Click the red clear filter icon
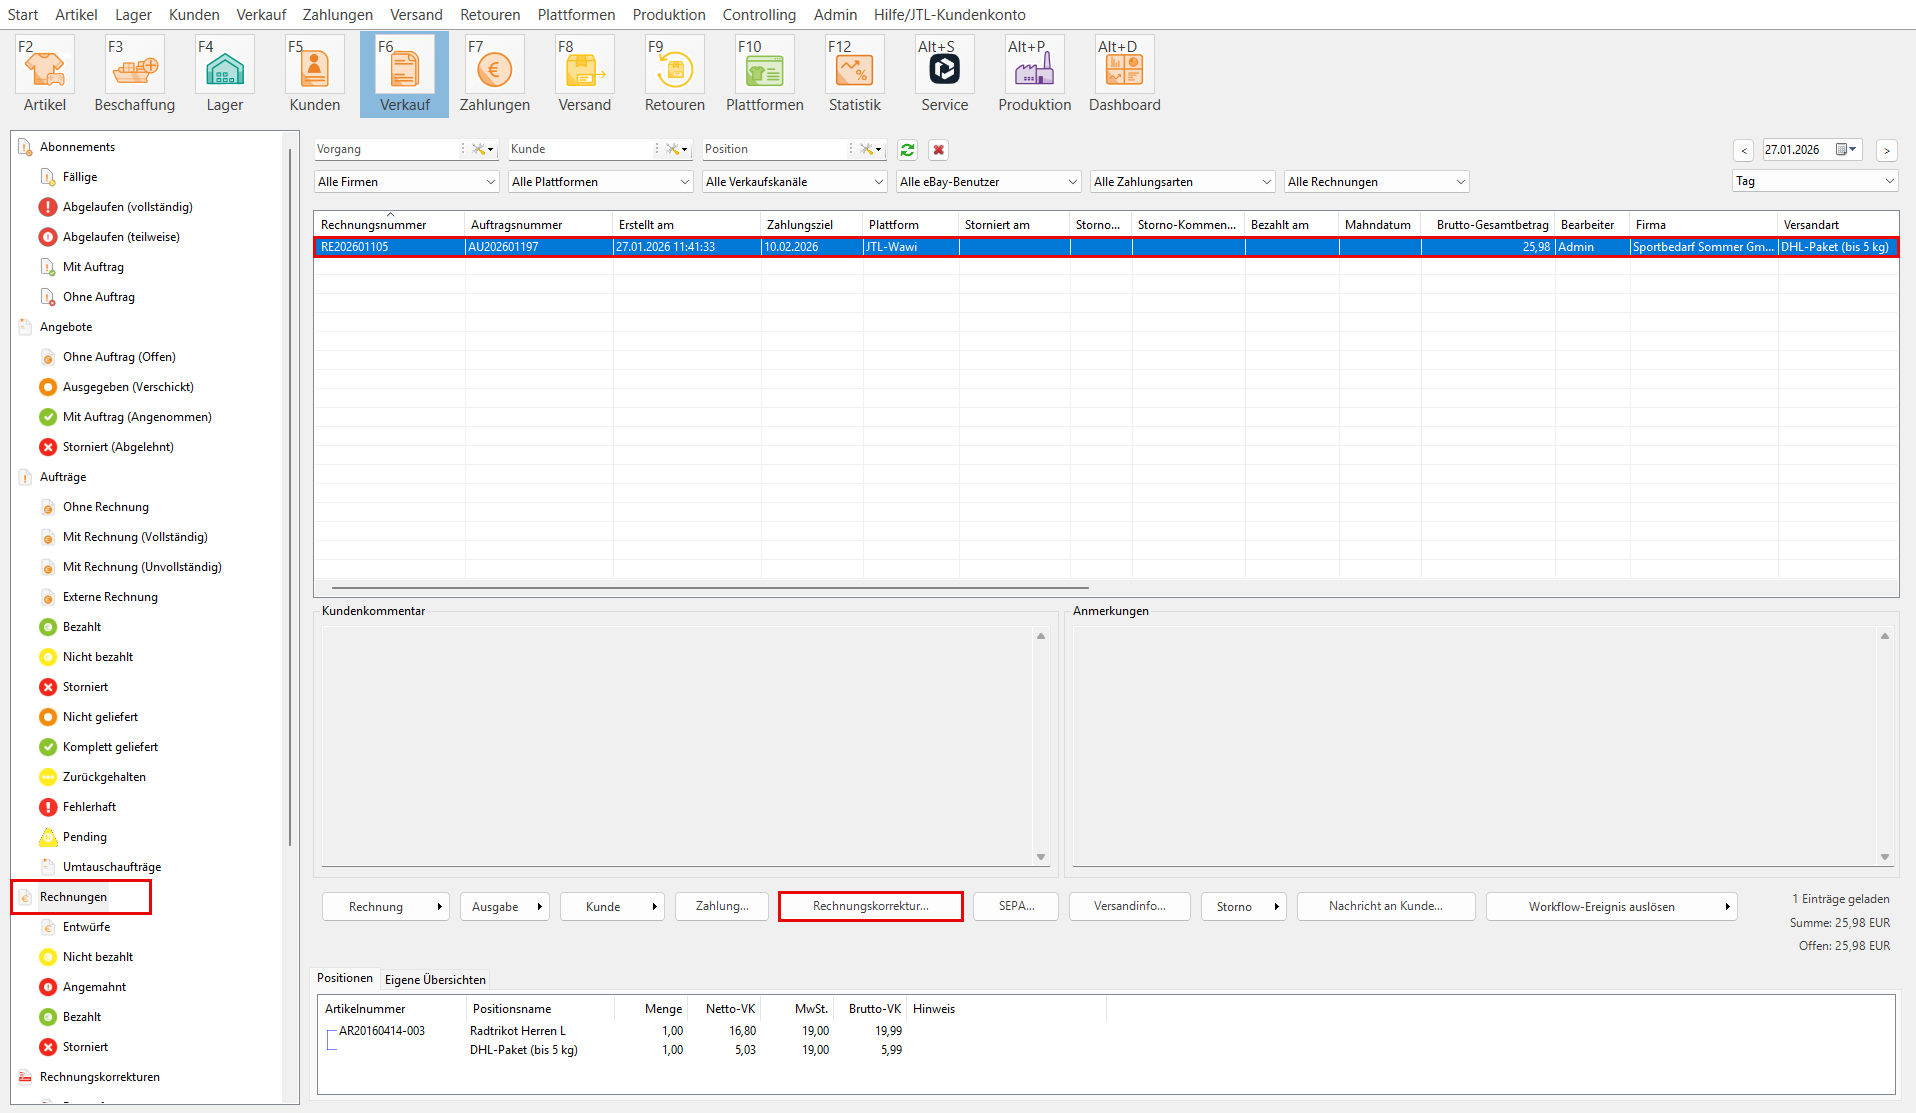Viewport: 1916px width, 1113px height. click(938, 150)
